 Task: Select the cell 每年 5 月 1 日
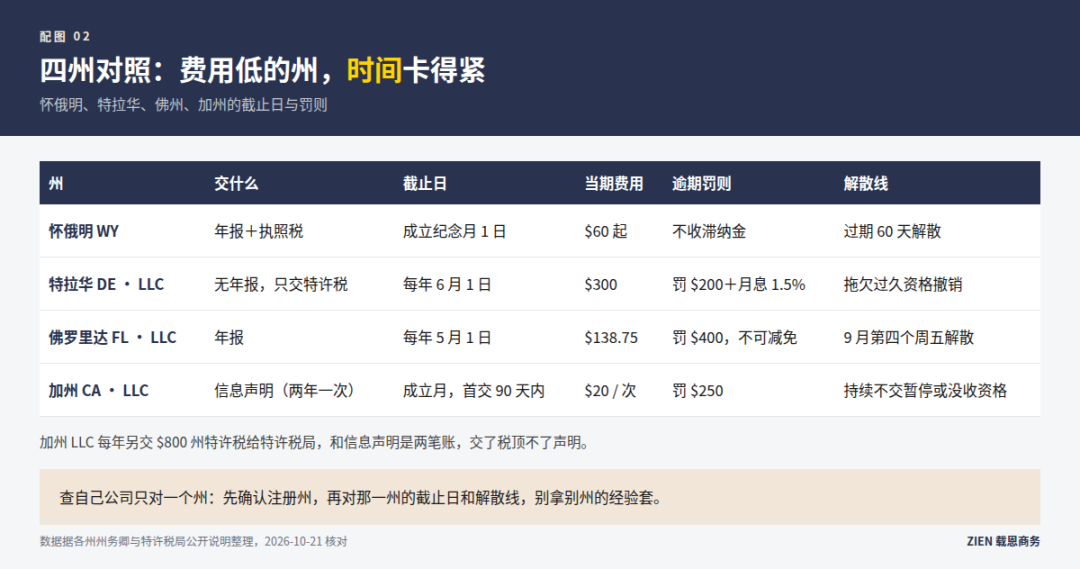coord(447,338)
